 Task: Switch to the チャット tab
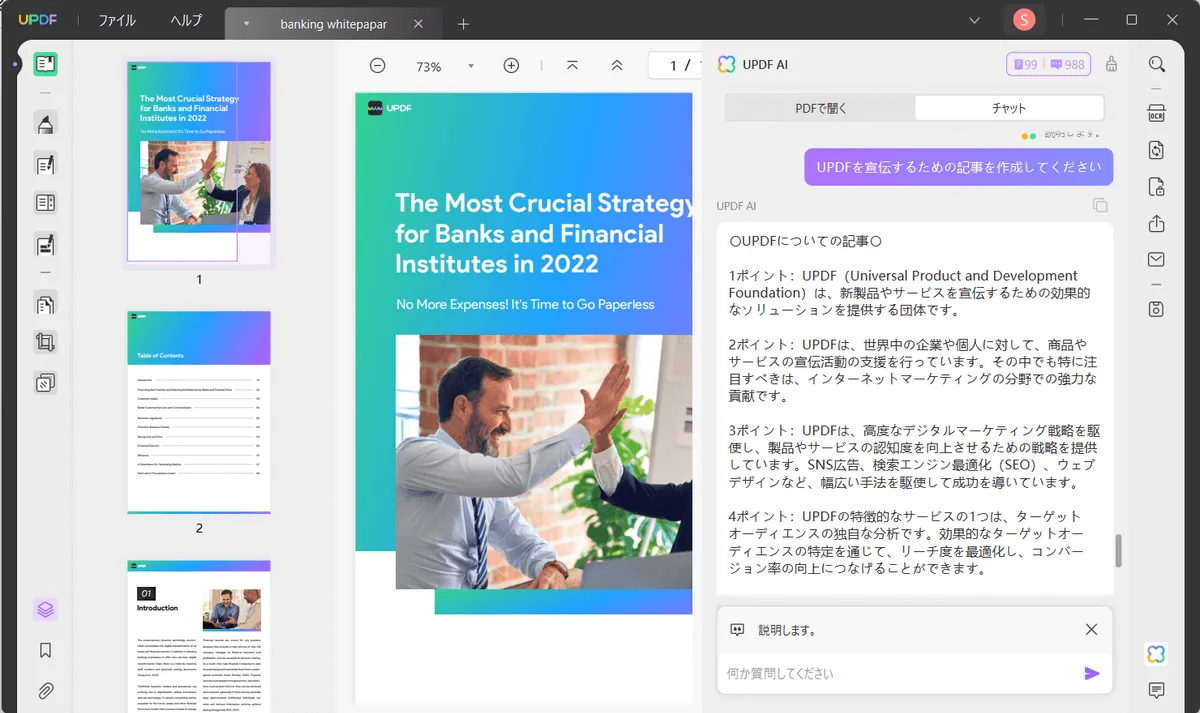[1009, 108]
